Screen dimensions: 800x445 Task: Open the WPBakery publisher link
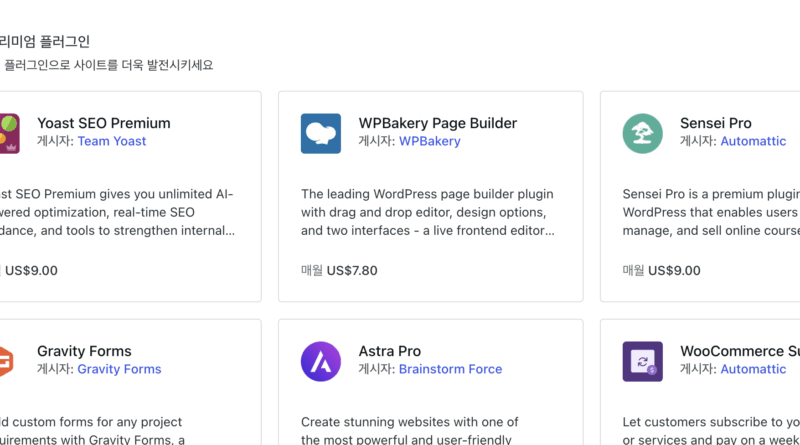[430, 141]
